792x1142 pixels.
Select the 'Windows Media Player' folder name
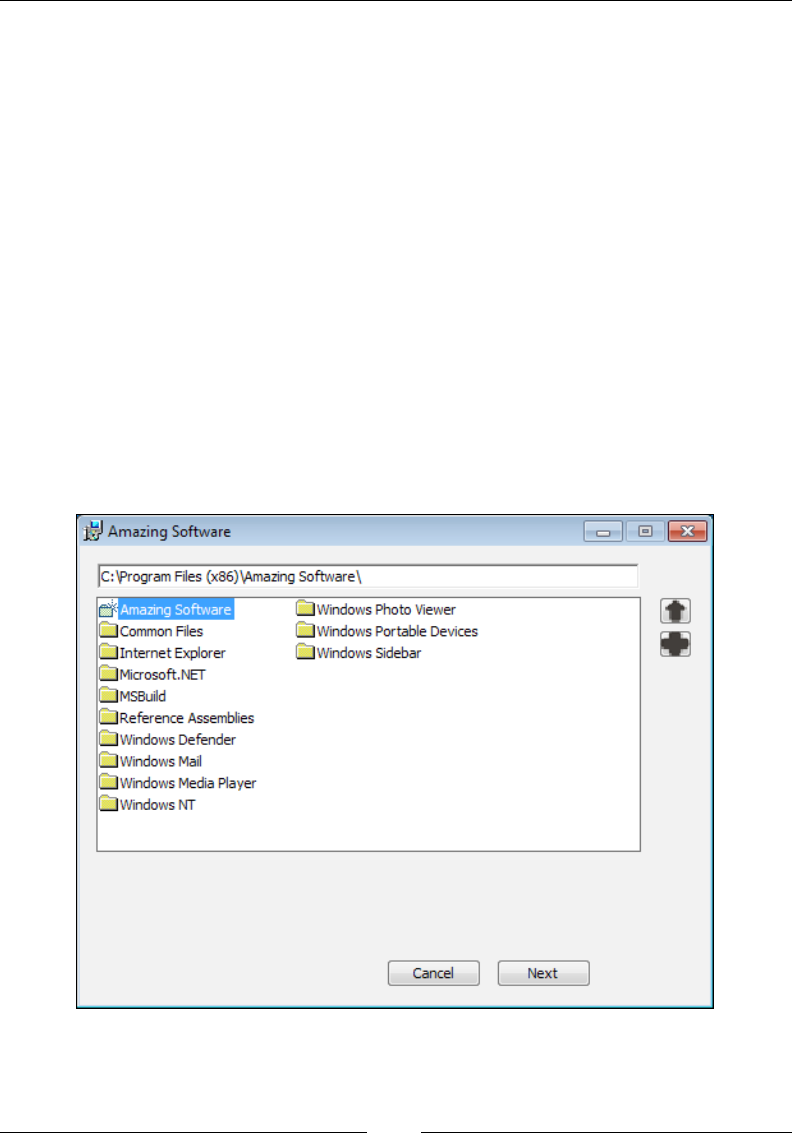click(187, 784)
